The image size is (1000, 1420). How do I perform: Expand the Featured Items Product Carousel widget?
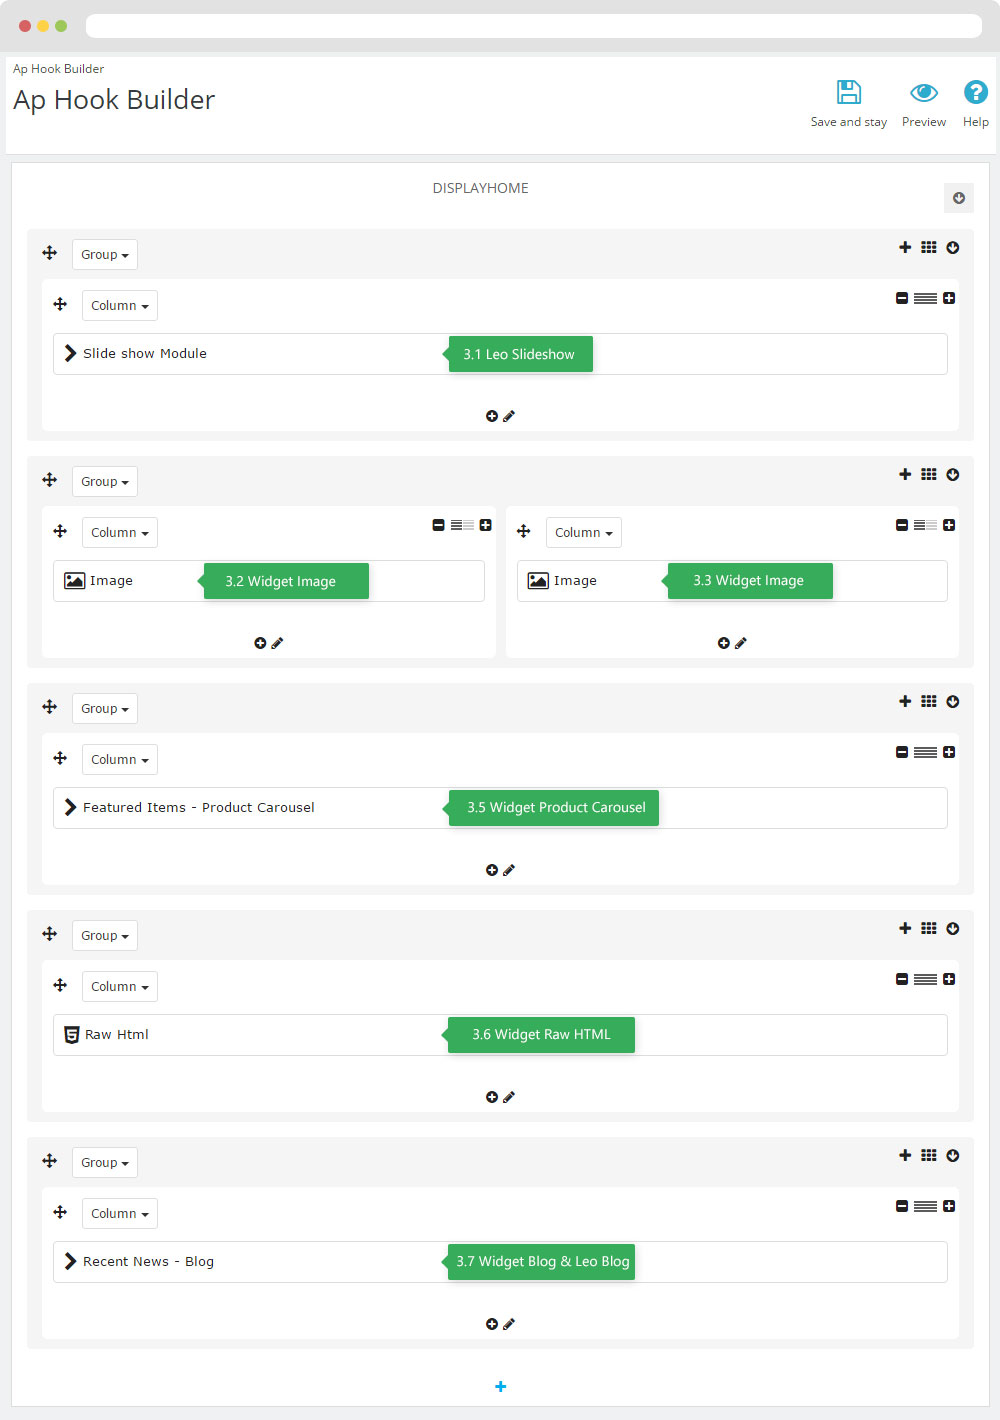coord(70,807)
